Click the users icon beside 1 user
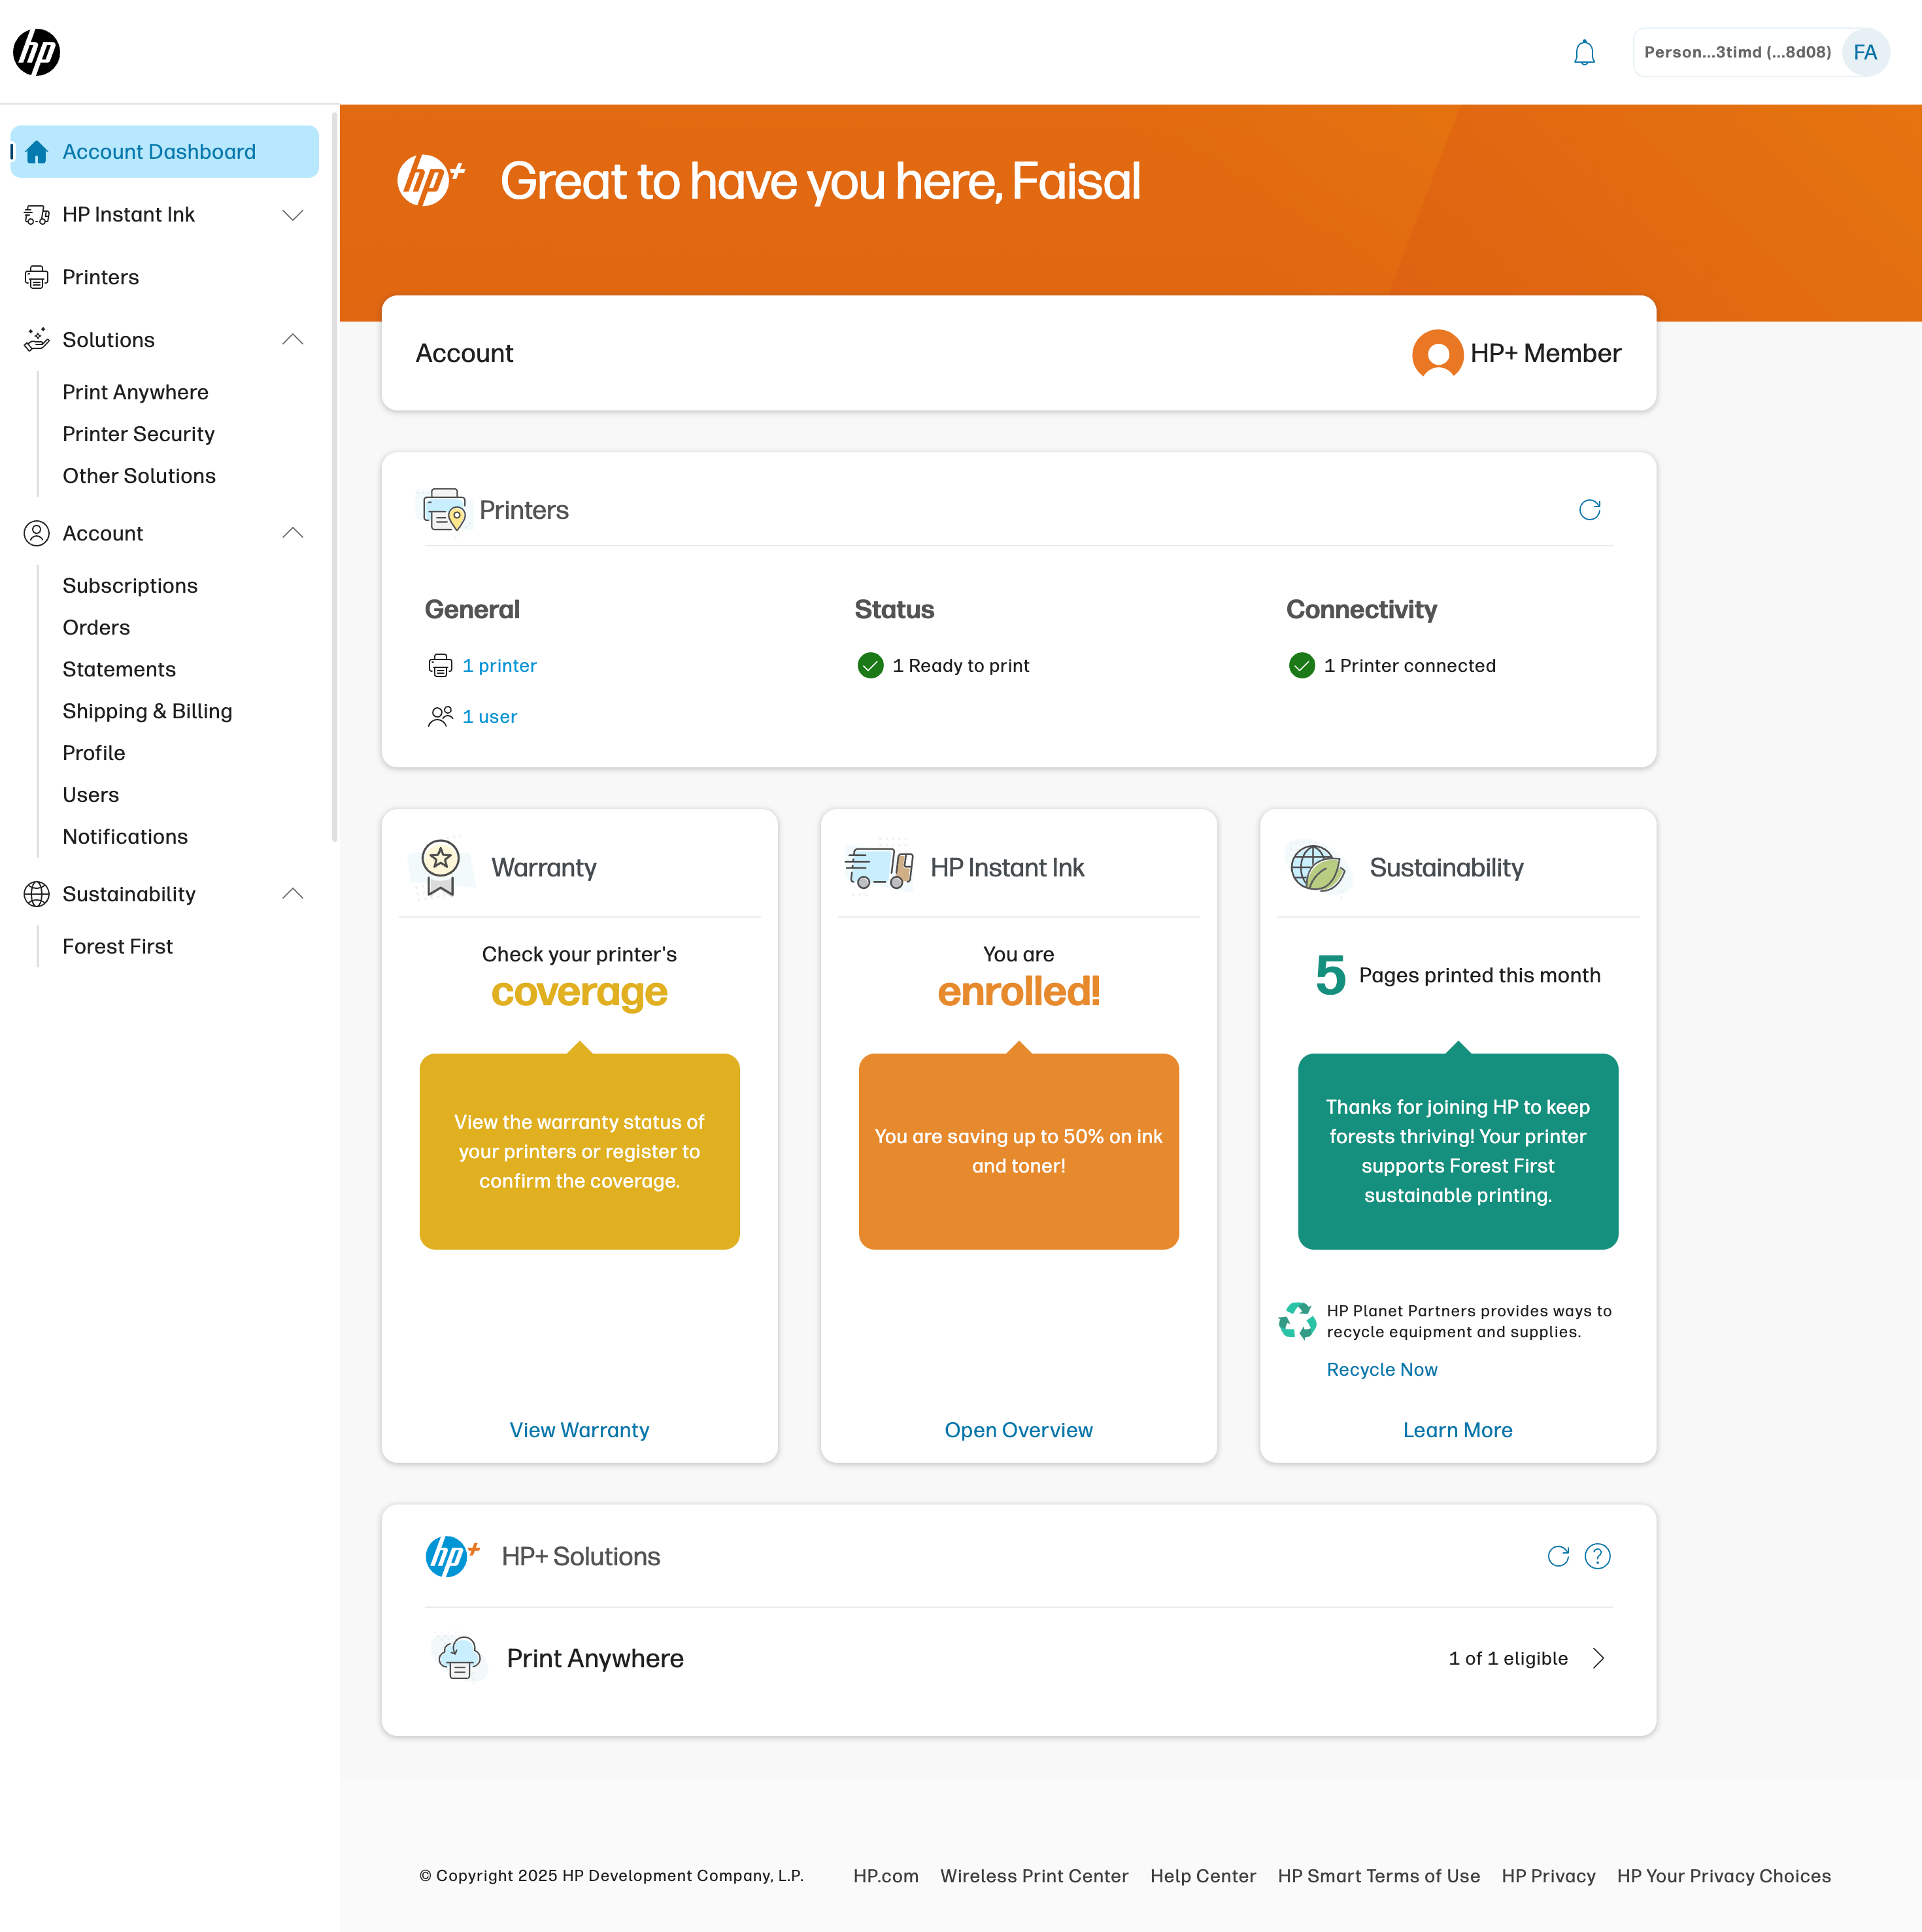Image resolution: width=1922 pixels, height=1932 pixels. 440,717
